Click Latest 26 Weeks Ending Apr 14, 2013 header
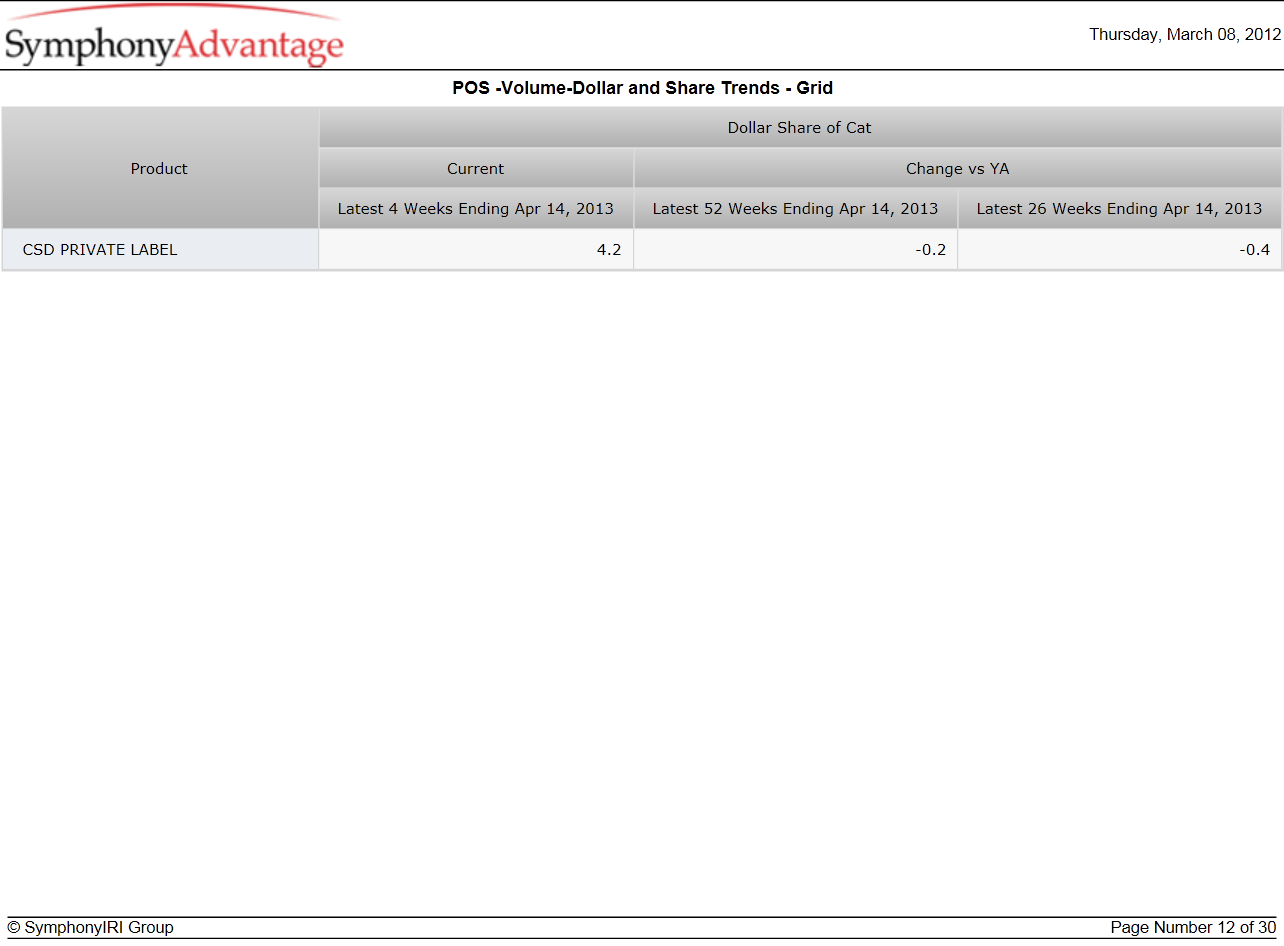 pyautogui.click(x=1120, y=209)
